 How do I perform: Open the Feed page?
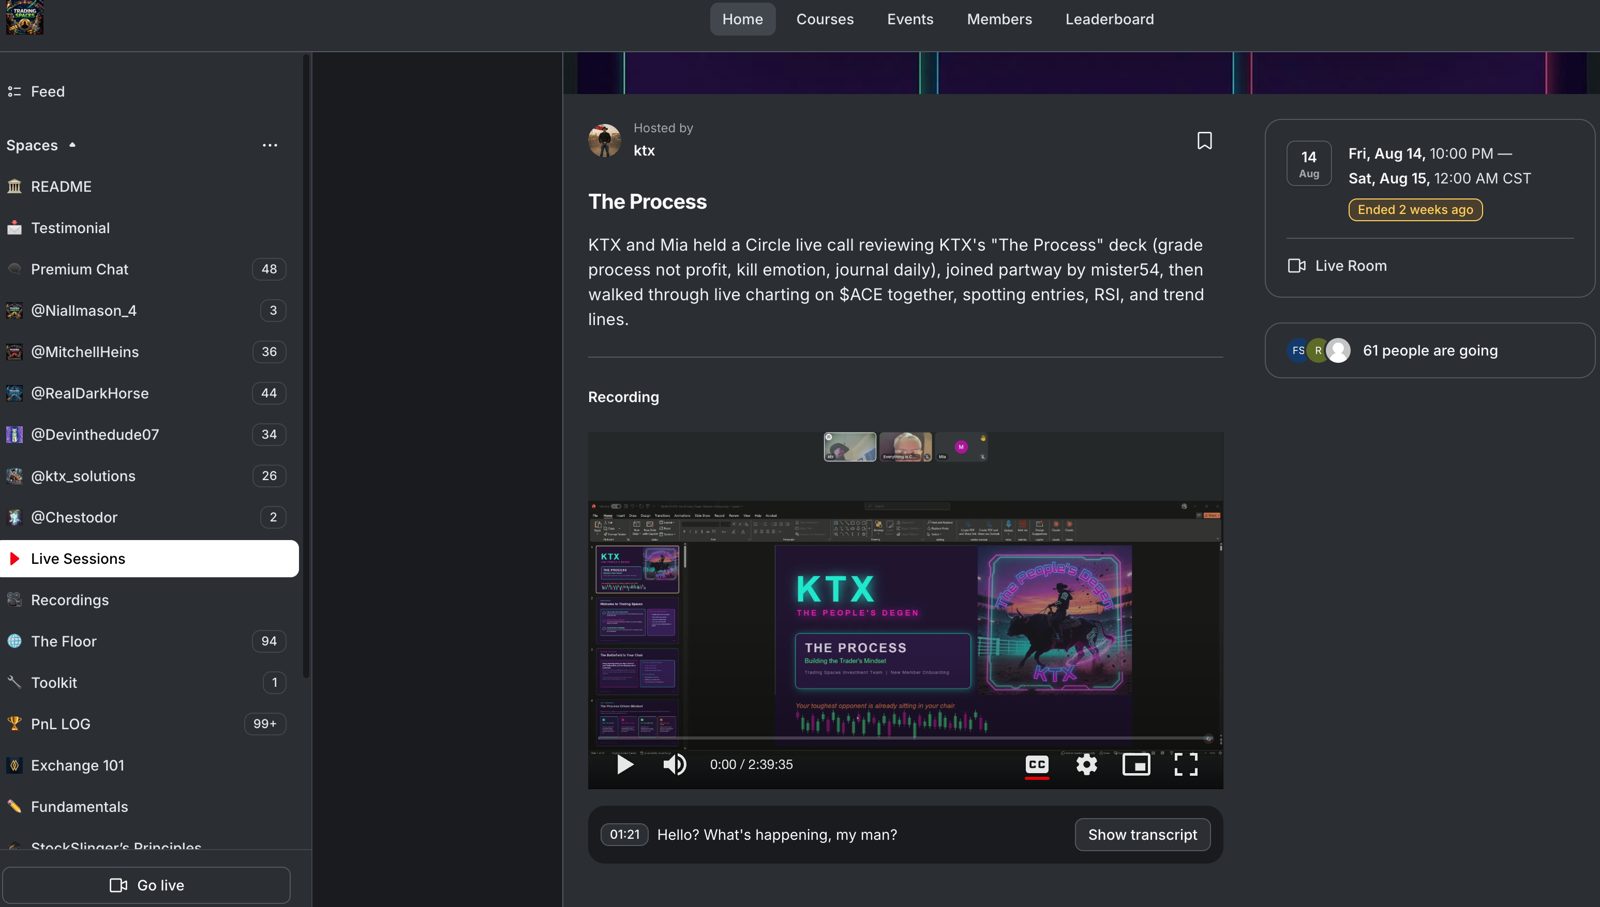150,91
